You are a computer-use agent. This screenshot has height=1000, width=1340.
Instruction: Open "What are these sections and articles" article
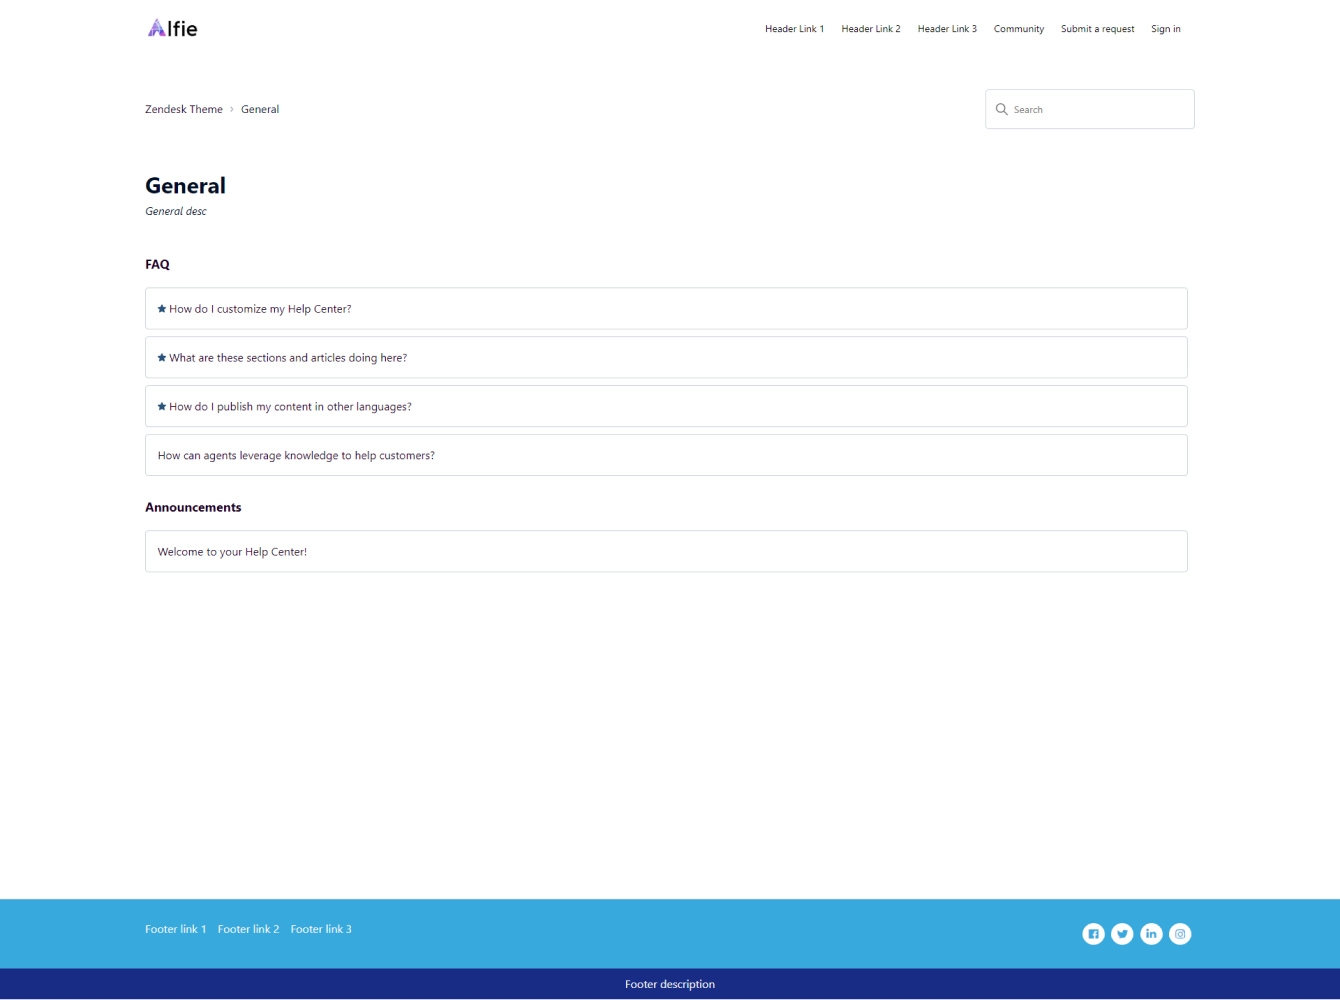click(x=288, y=358)
